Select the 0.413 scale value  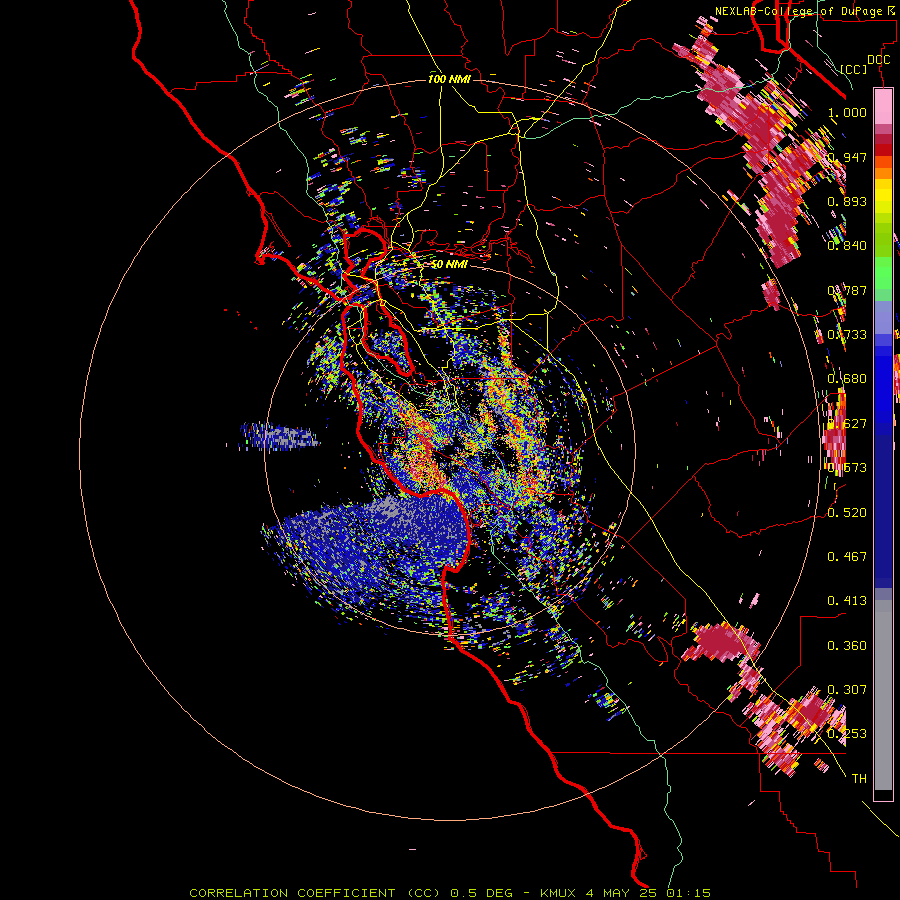pyautogui.click(x=847, y=601)
